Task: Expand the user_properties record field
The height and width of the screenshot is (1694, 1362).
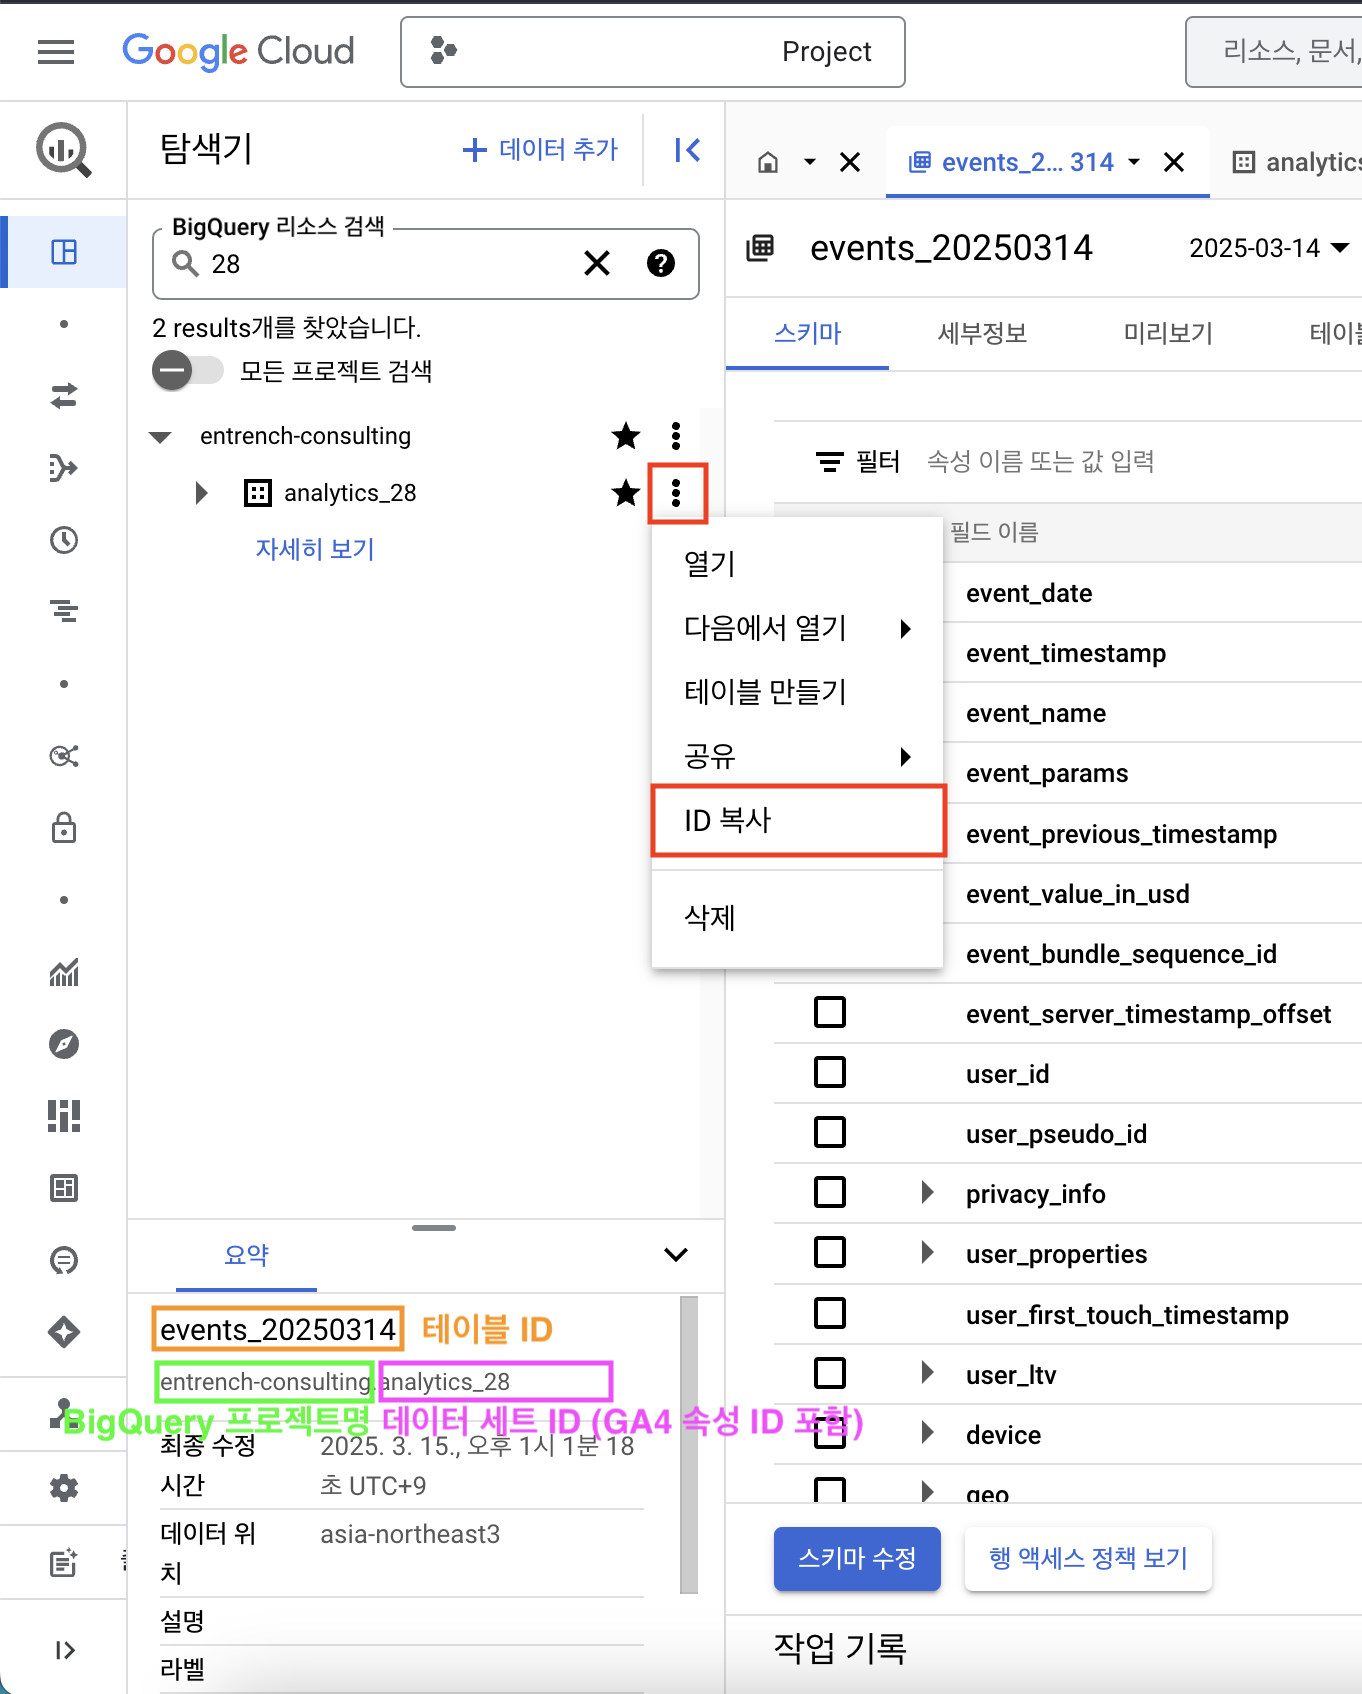Action: click(x=927, y=1252)
